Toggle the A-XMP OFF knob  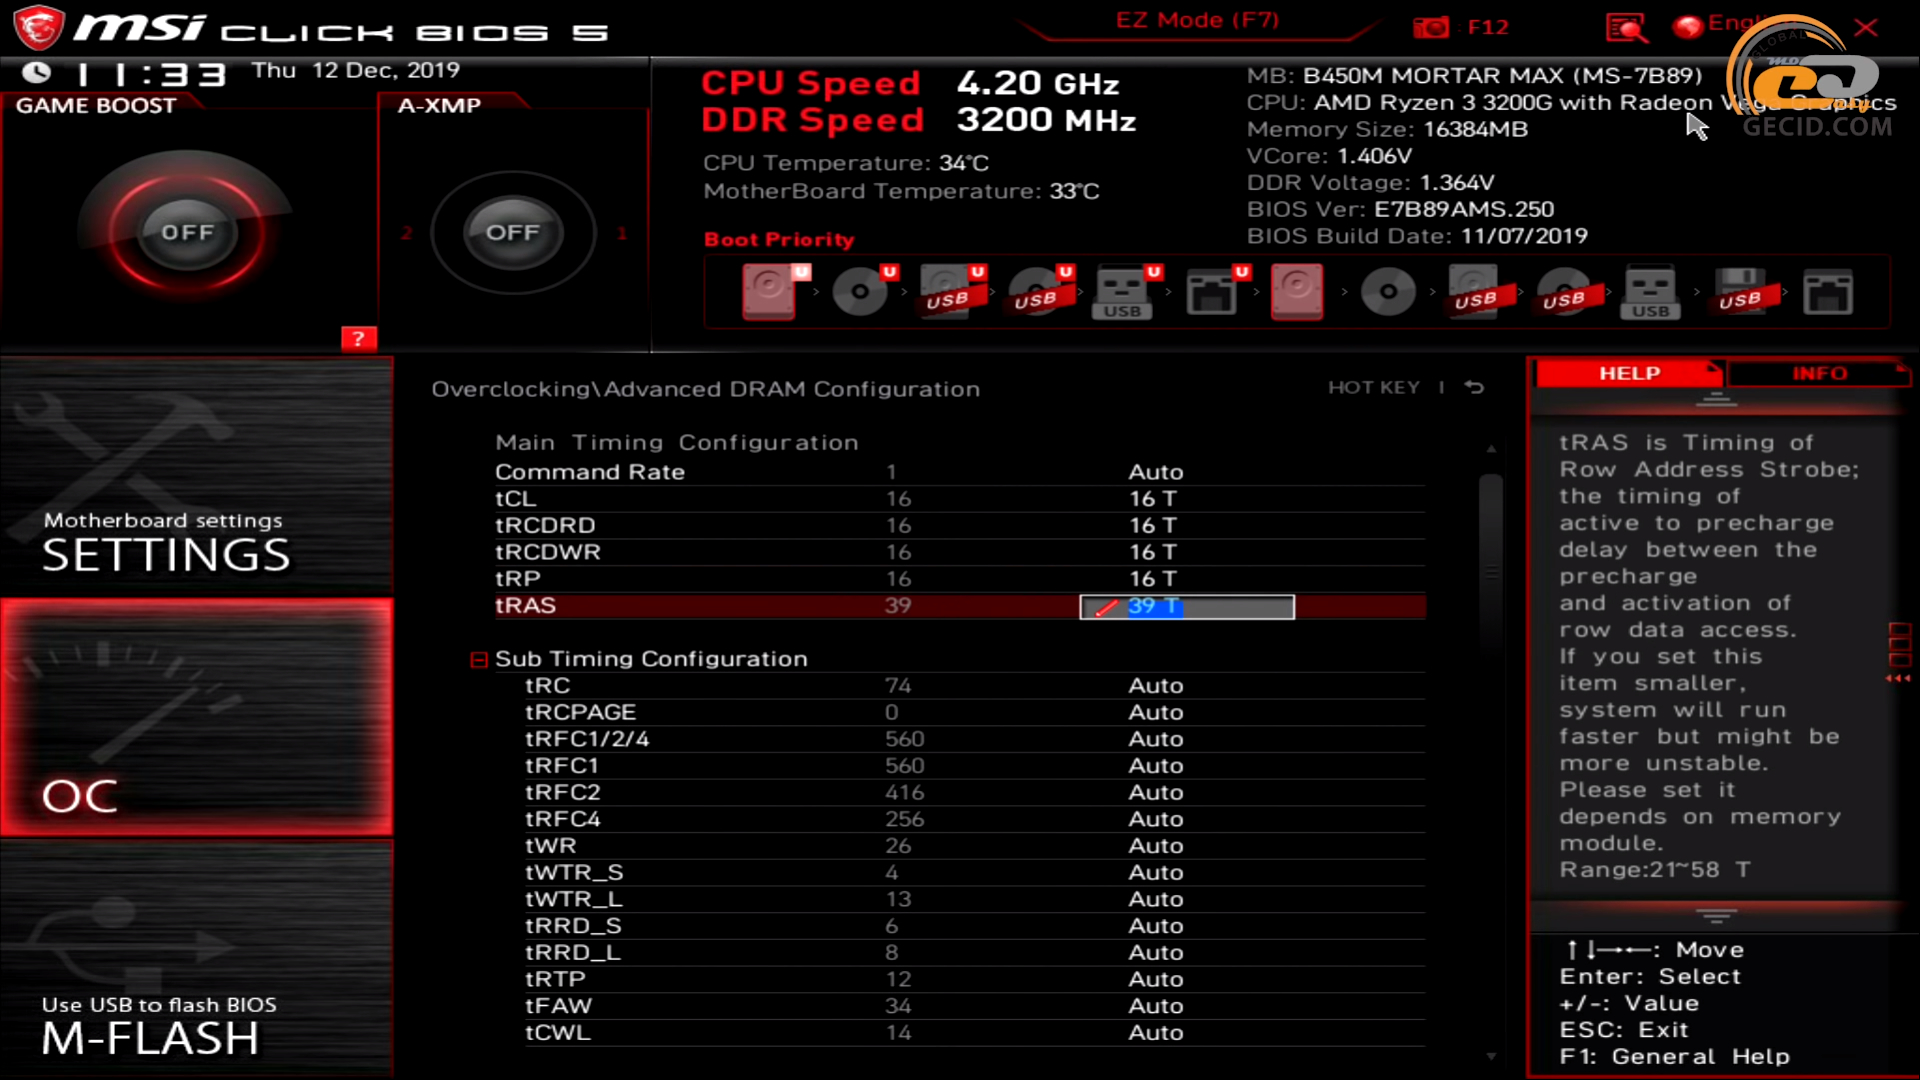513,232
